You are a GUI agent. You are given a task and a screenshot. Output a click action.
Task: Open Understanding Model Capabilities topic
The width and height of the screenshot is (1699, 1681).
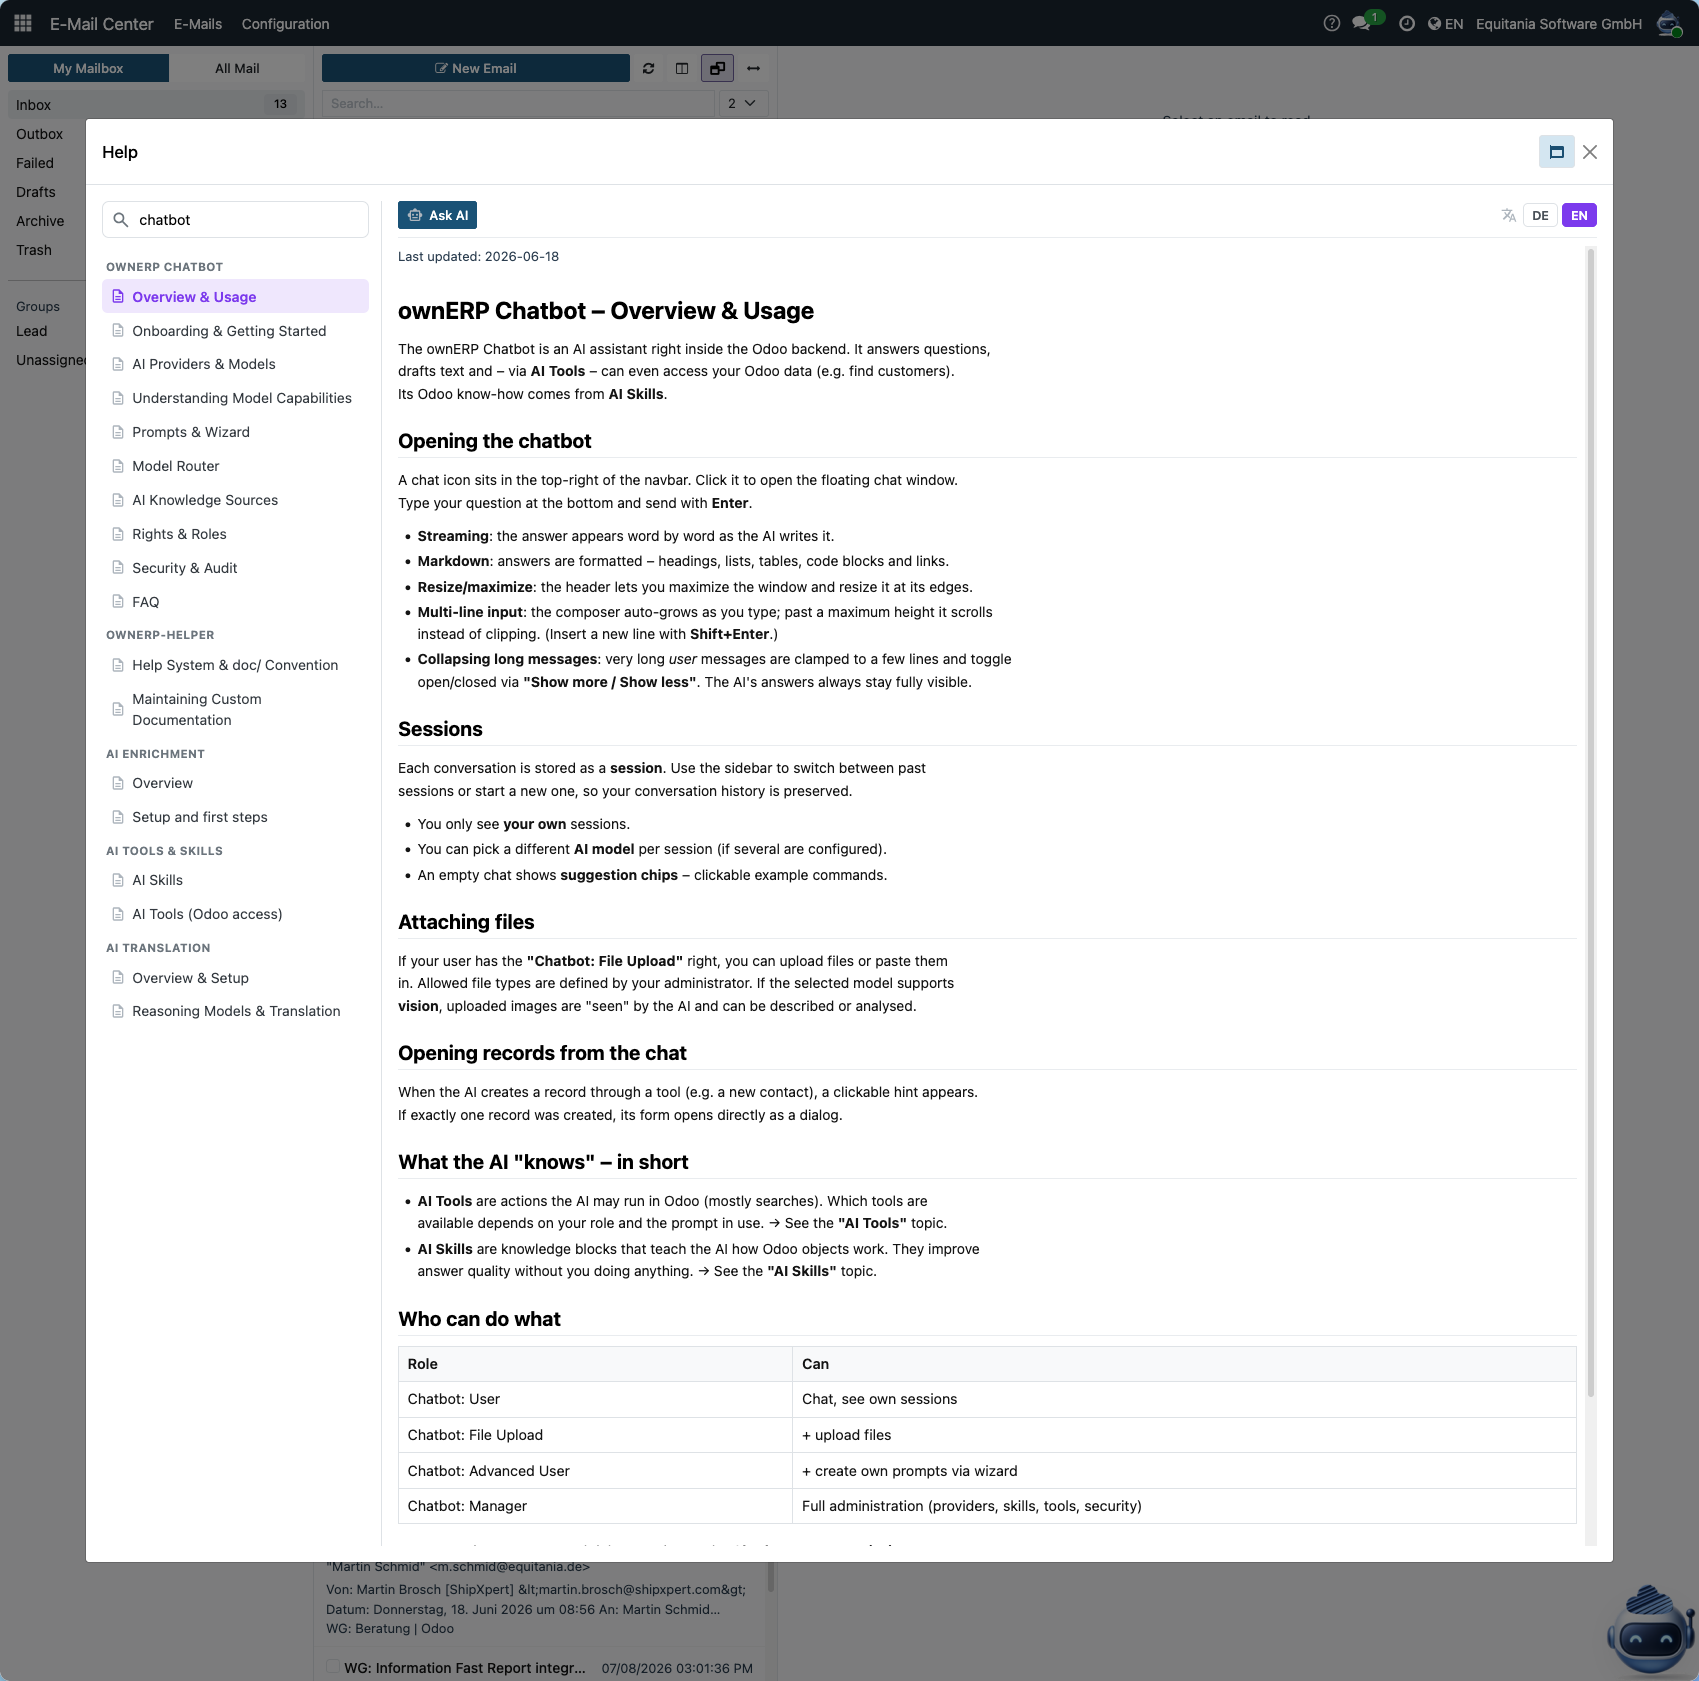click(x=235, y=398)
